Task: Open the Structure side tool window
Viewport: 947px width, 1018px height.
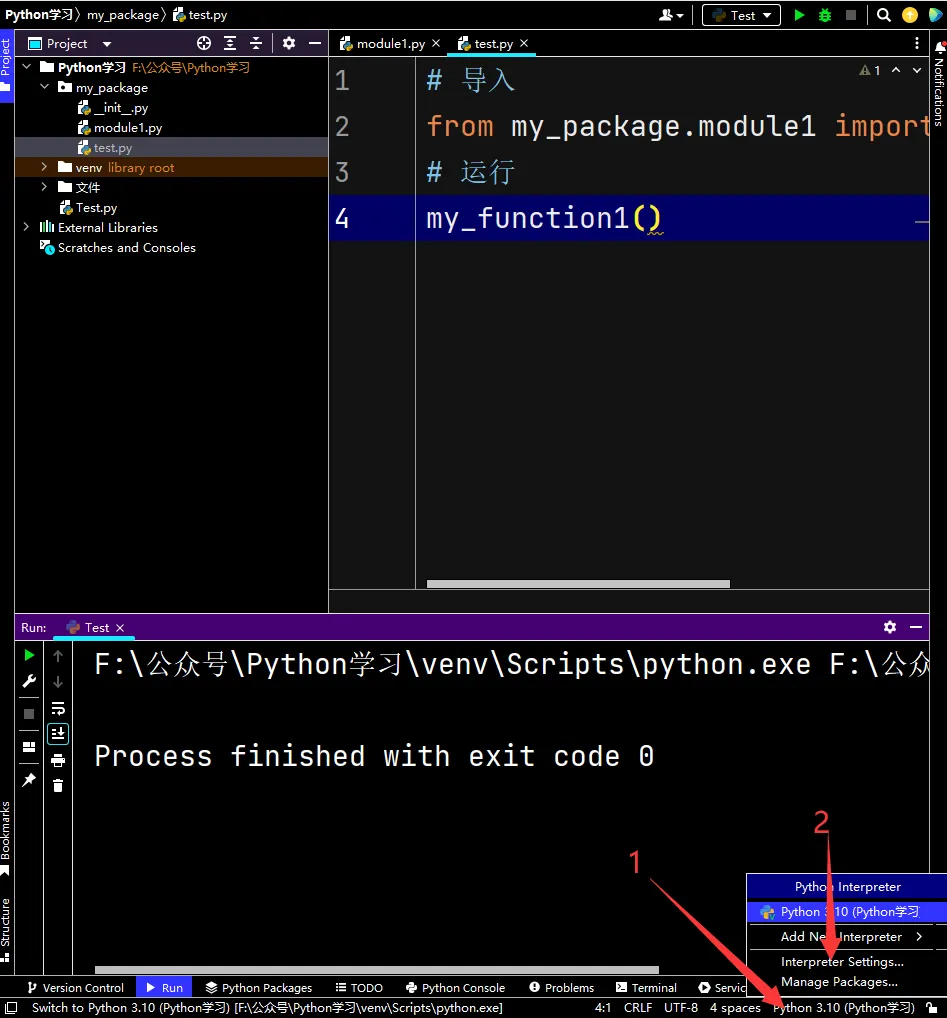Action: coord(6,930)
